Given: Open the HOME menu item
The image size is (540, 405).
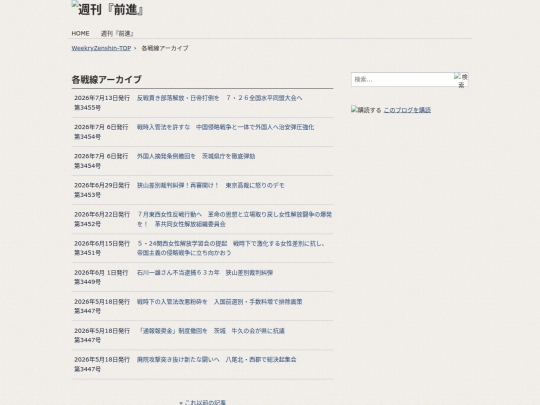Looking at the screenshot, I should click(80, 33).
